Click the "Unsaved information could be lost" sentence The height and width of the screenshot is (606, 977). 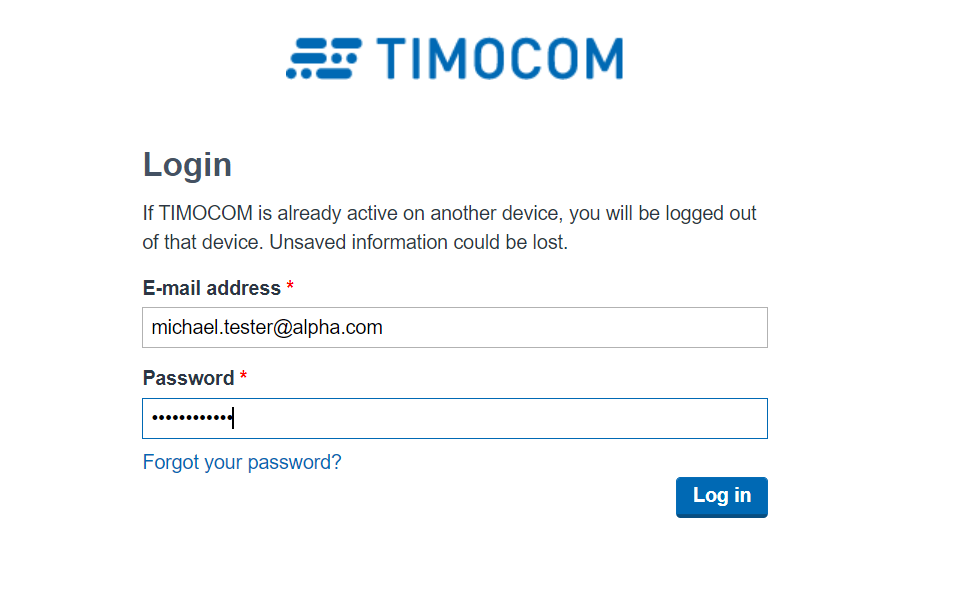pos(418,242)
